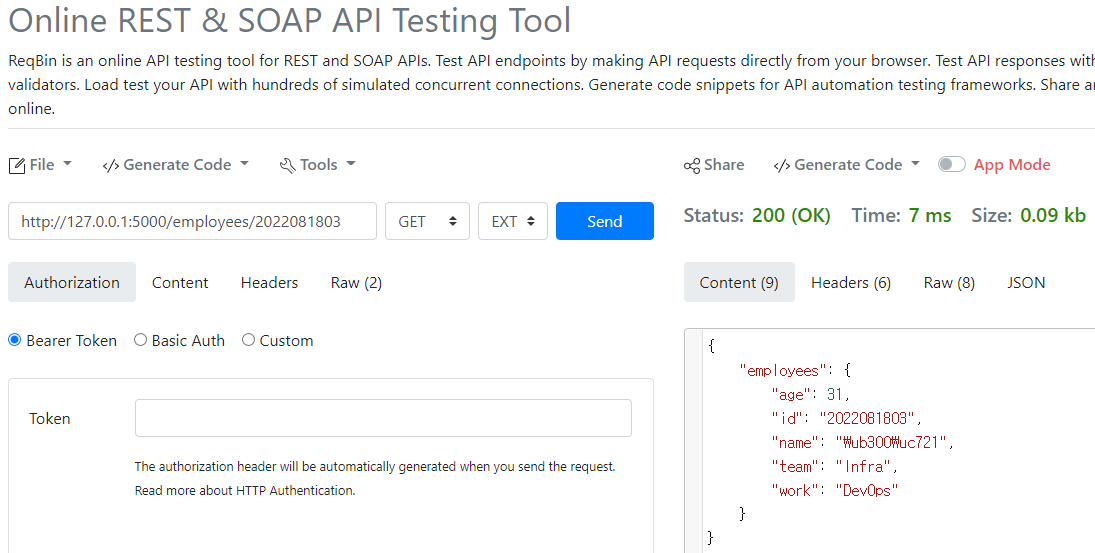The height and width of the screenshot is (553, 1095).
Task: Open the response Headers (6) tab
Action: point(851,282)
